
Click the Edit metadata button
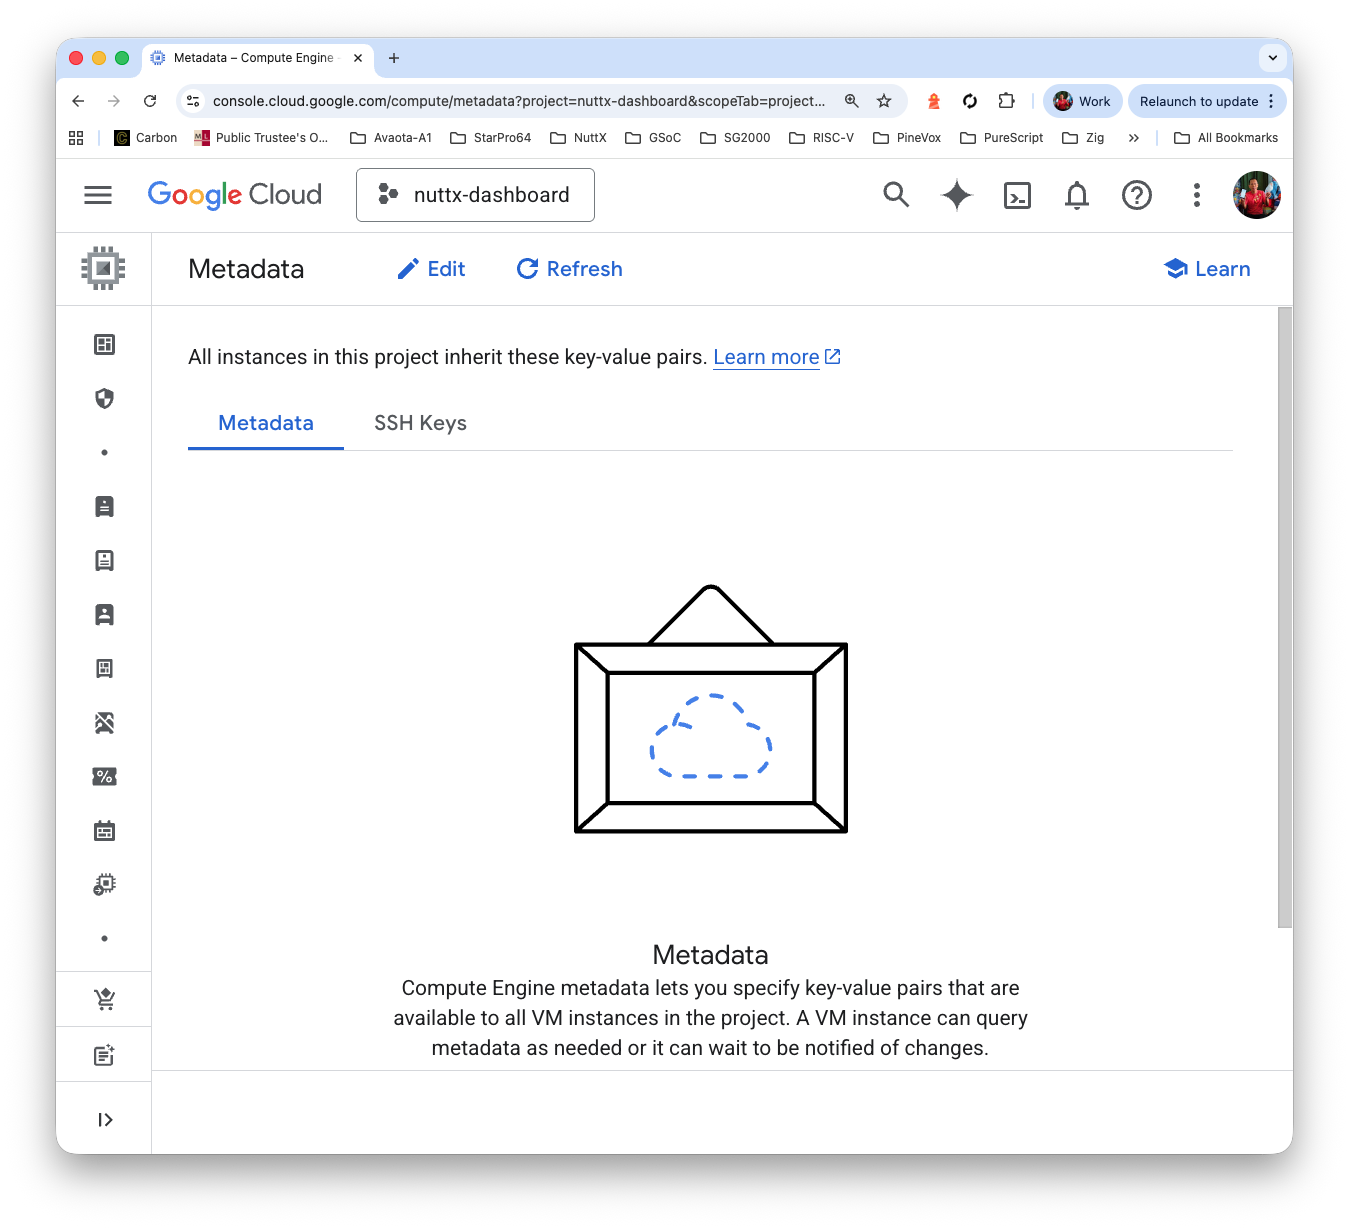pos(430,268)
